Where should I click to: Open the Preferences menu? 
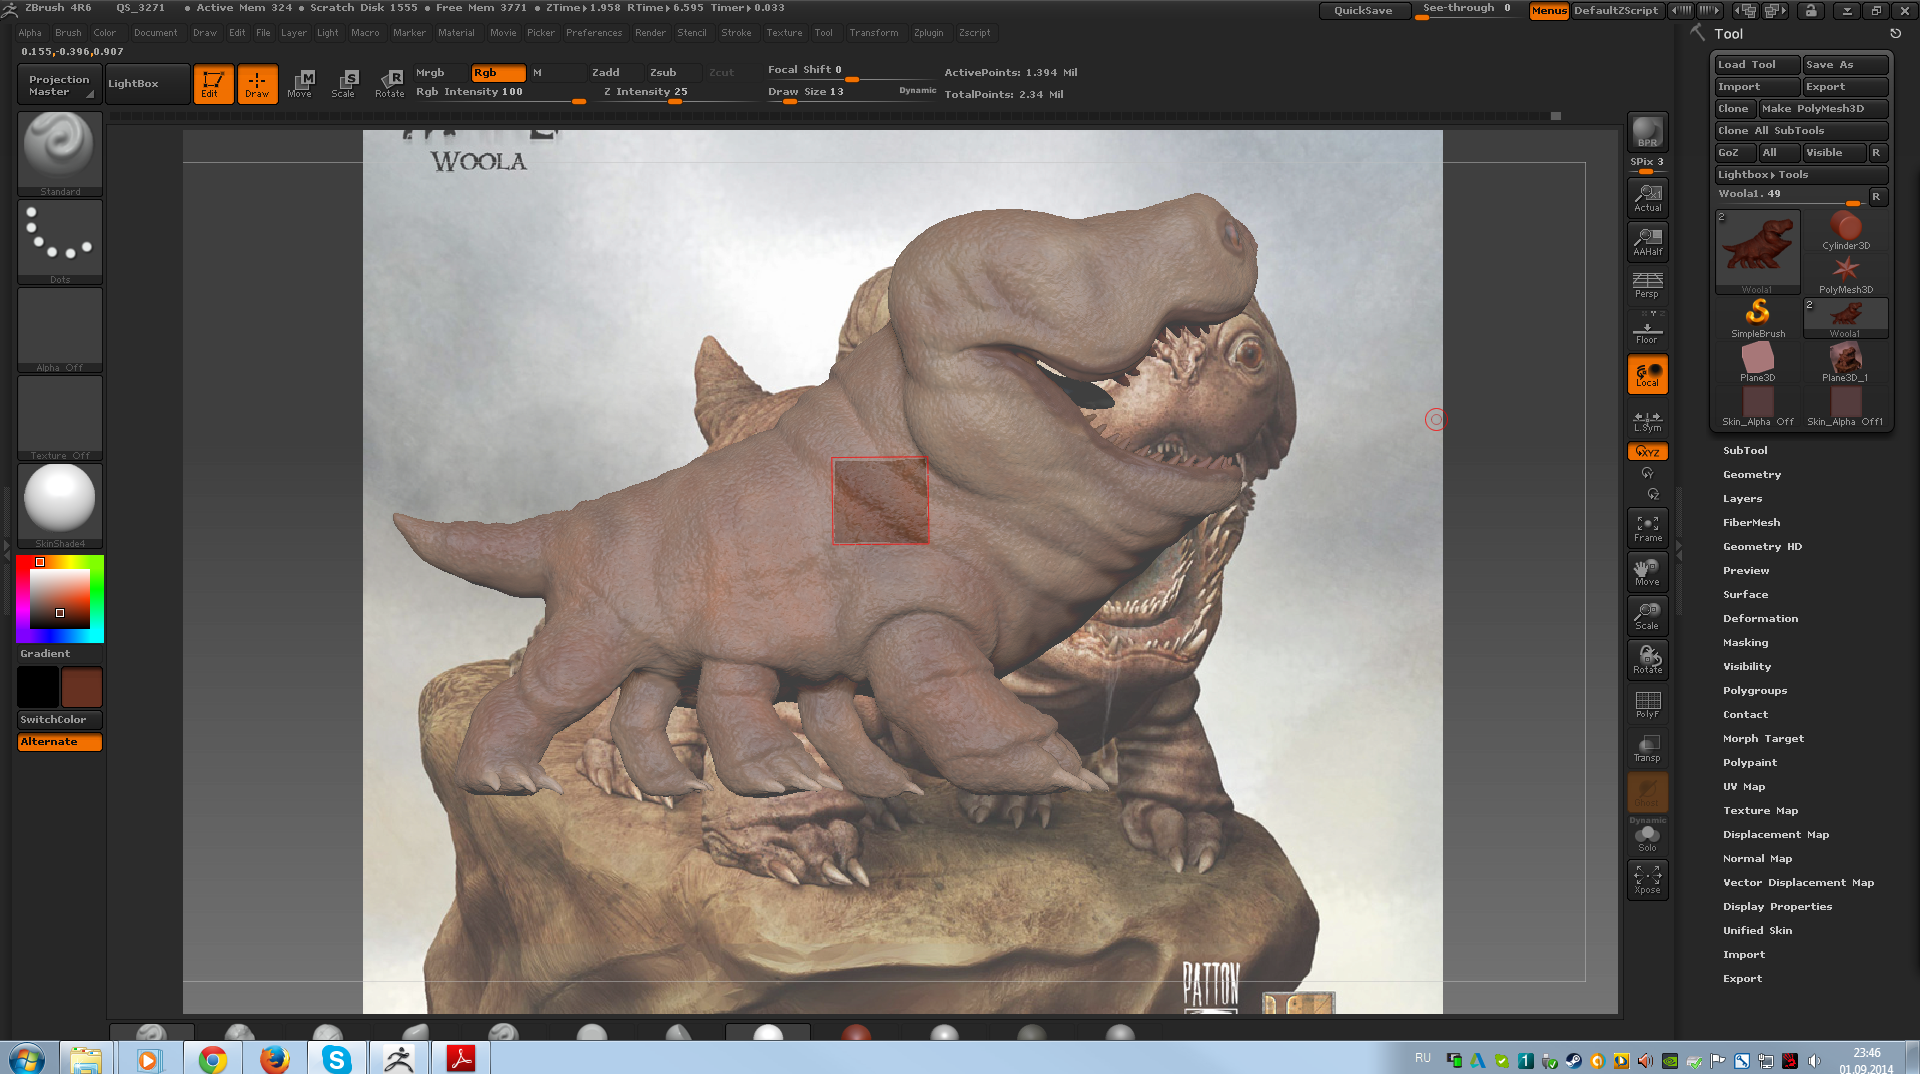(x=594, y=33)
